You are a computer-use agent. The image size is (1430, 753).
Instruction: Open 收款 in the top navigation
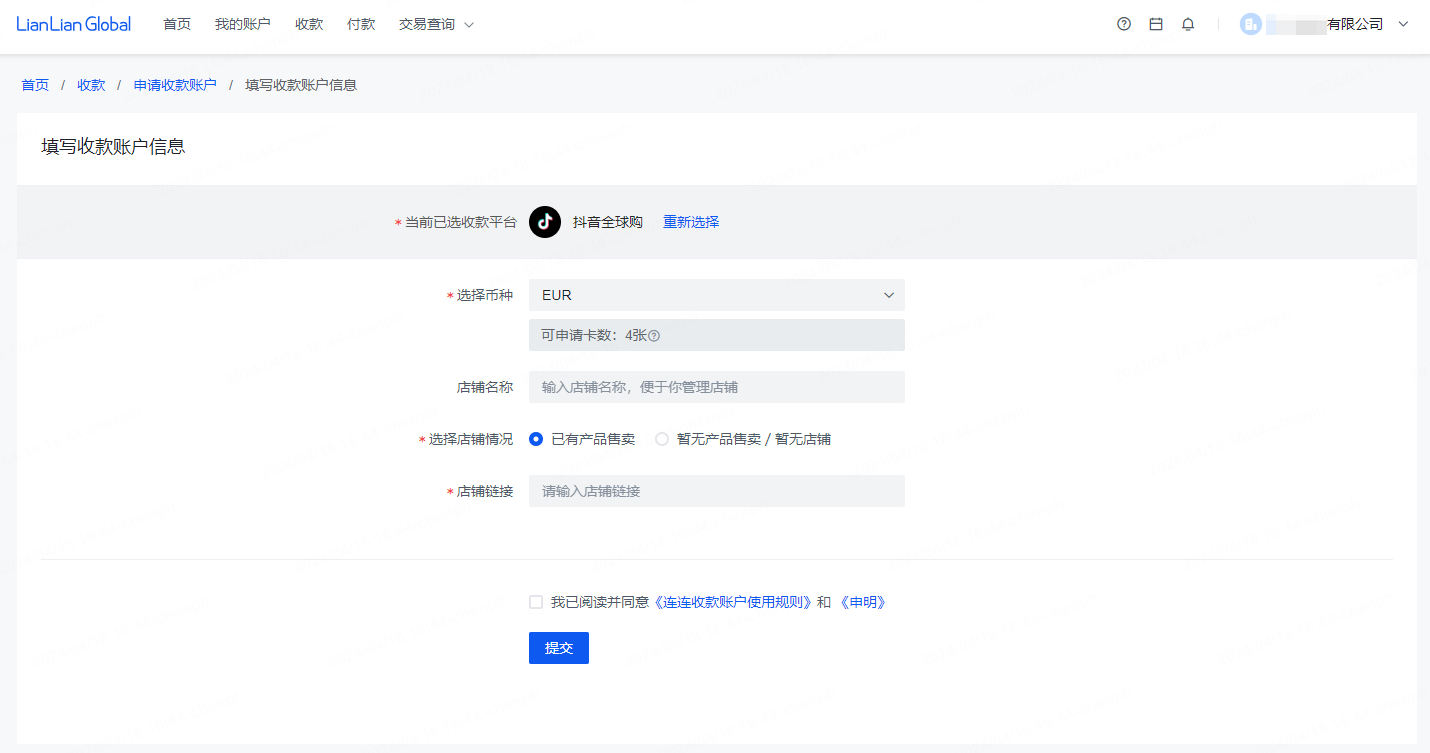[x=309, y=24]
